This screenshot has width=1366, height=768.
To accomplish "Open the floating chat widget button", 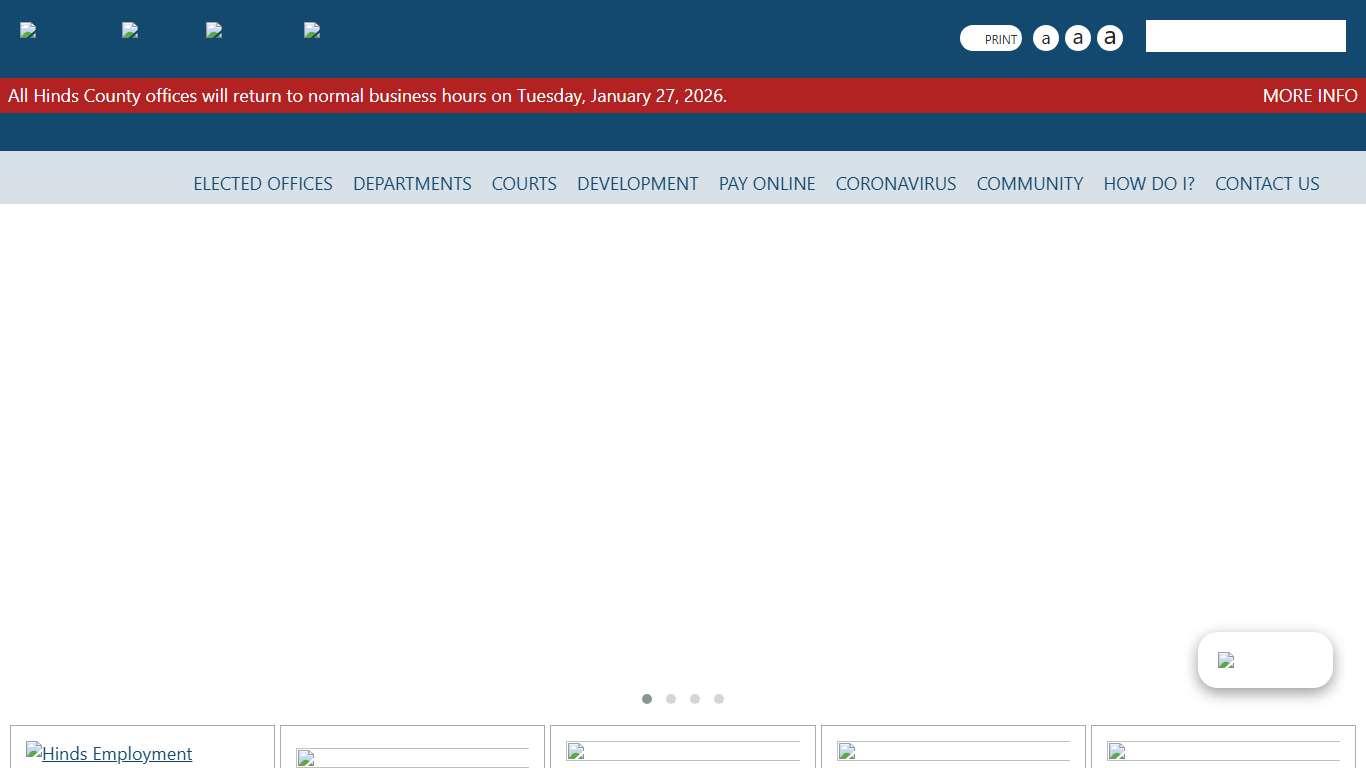I will coord(1265,660).
